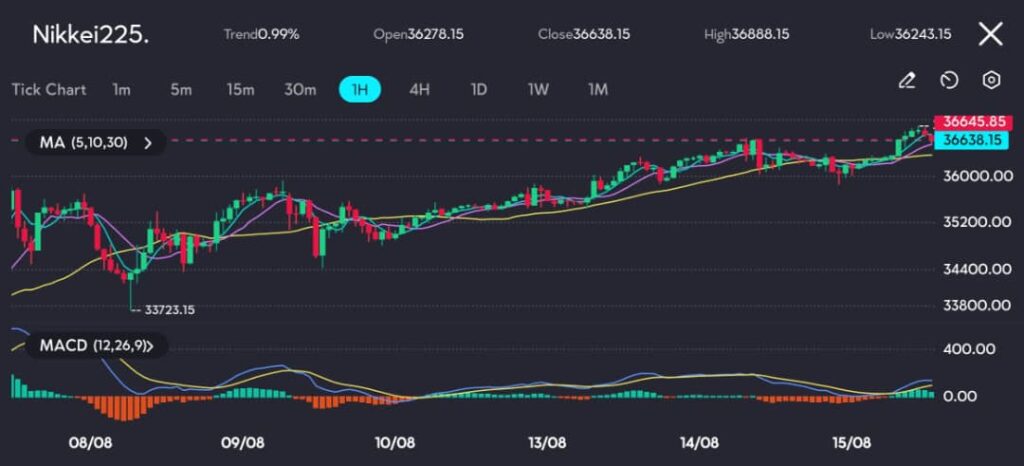
Task: Select the 5m timeframe
Action: [x=181, y=89]
